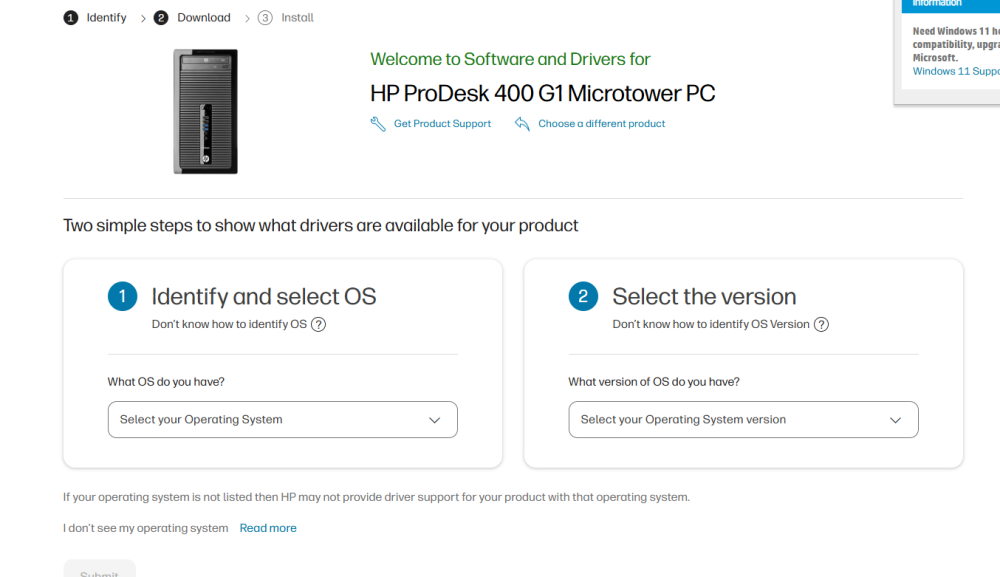The width and height of the screenshot is (1000, 577).
Task: Expand the OS version dropdown chevron arrow
Action: (x=896, y=420)
